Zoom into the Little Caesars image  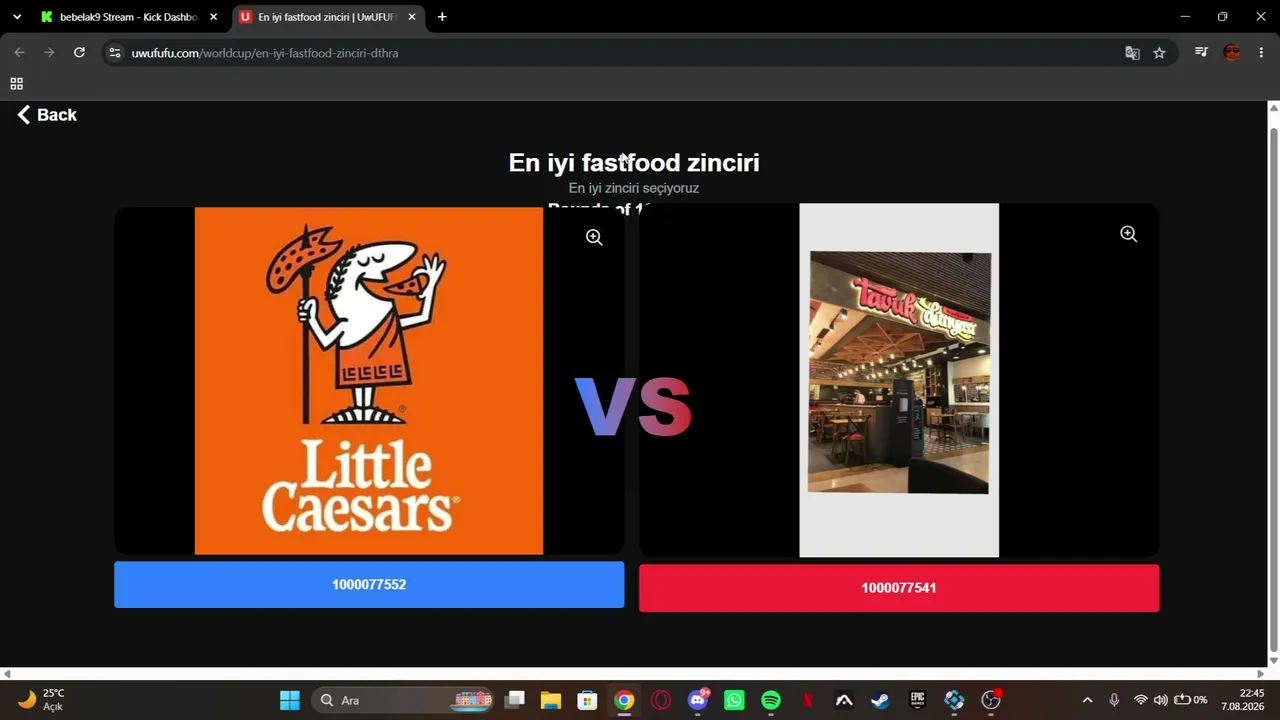[594, 237]
